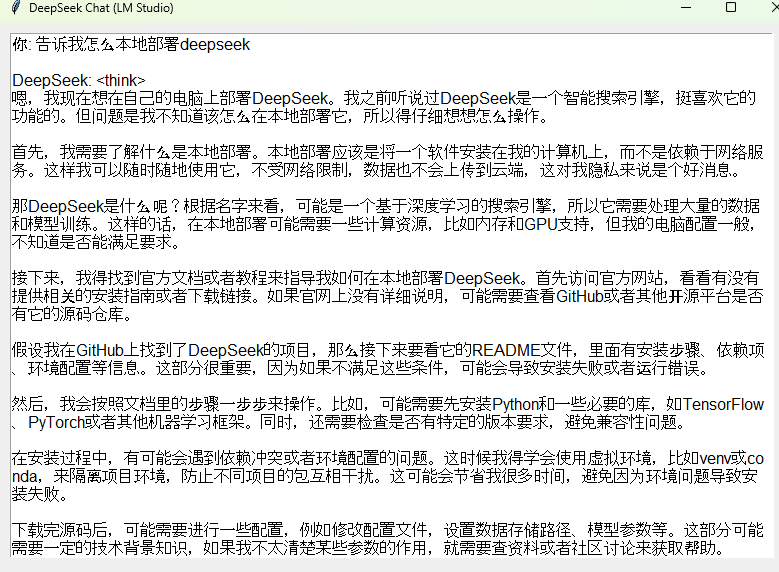
Task: Click the line starting "那DeepSeek是什么呢"
Action: pyautogui.click(x=386, y=206)
